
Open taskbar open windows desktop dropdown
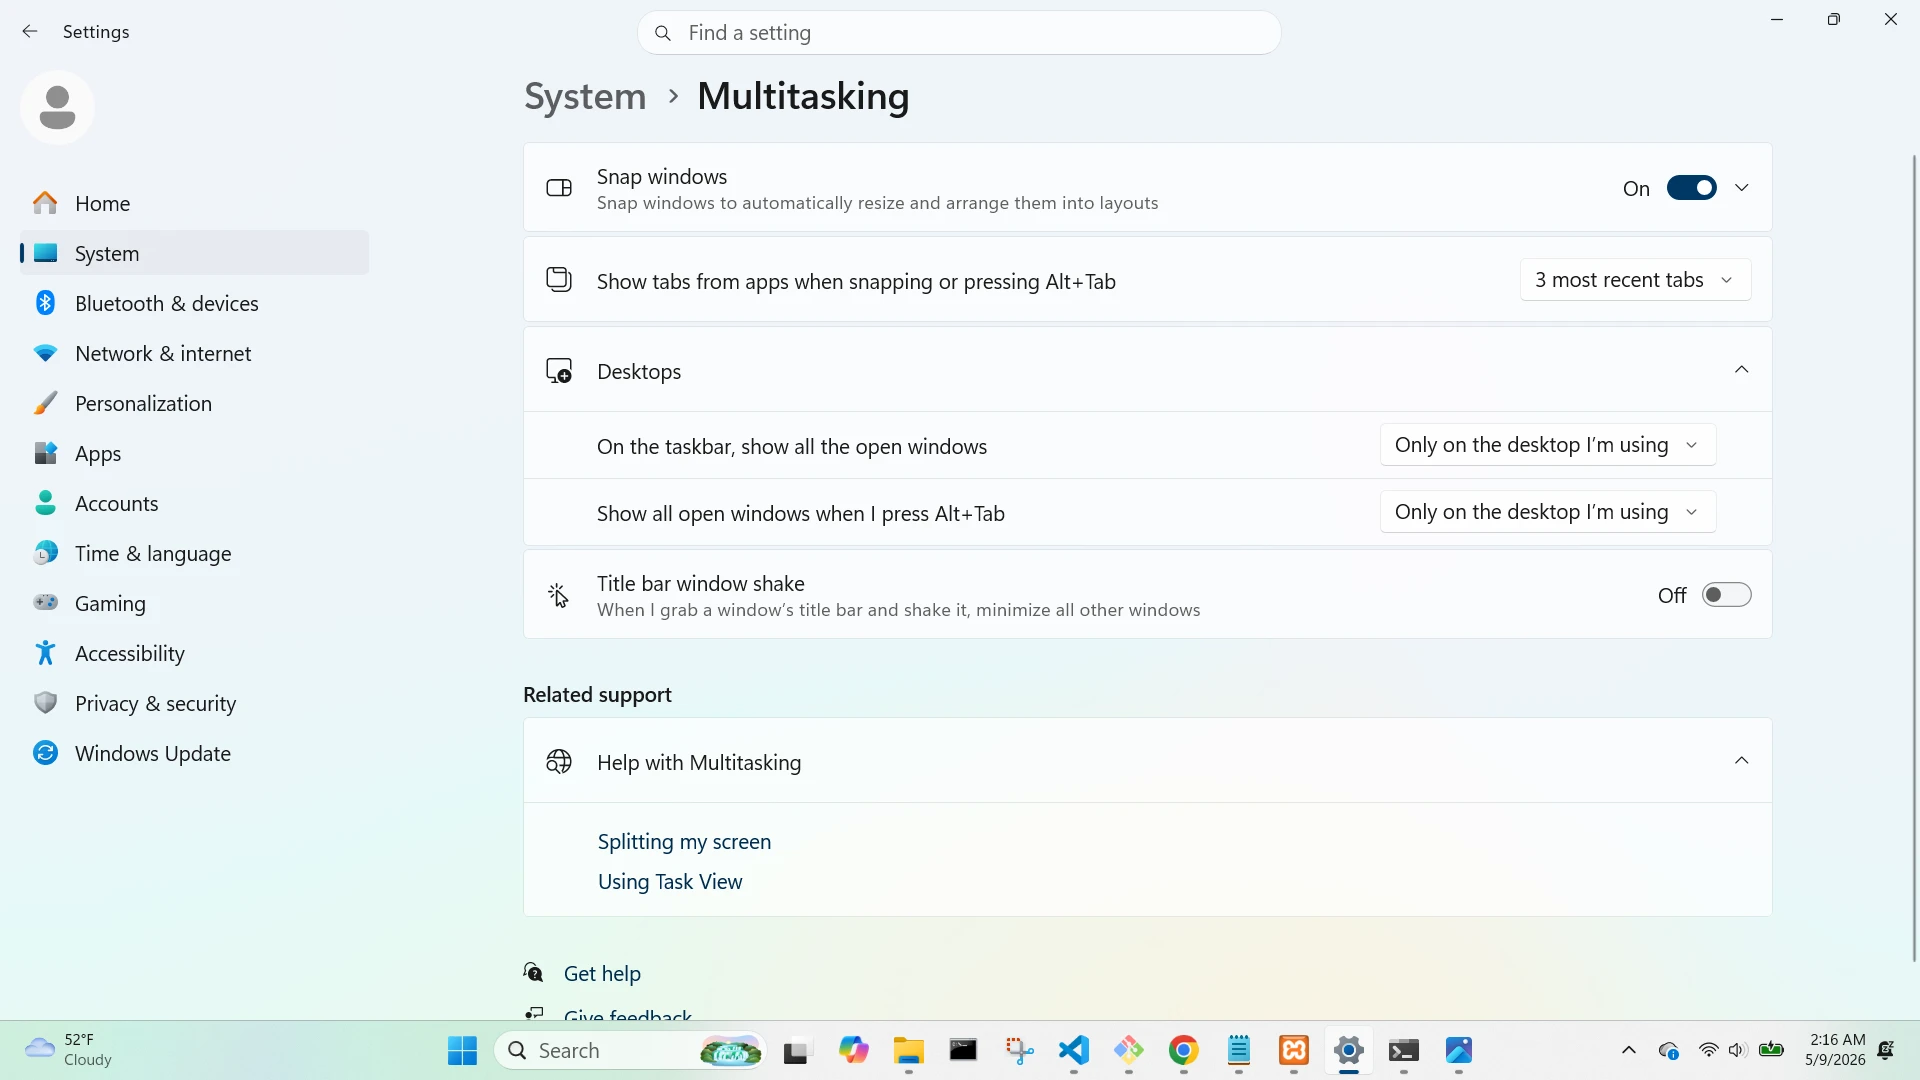(x=1548, y=445)
